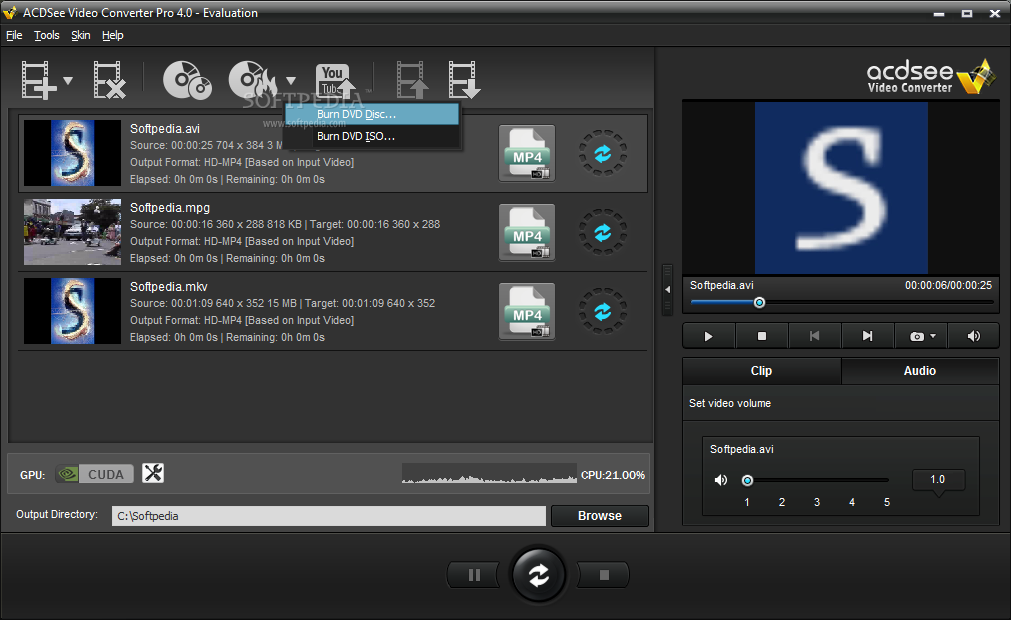Click the Output Directory path field
Image resolution: width=1011 pixels, height=620 pixels.
(329, 516)
